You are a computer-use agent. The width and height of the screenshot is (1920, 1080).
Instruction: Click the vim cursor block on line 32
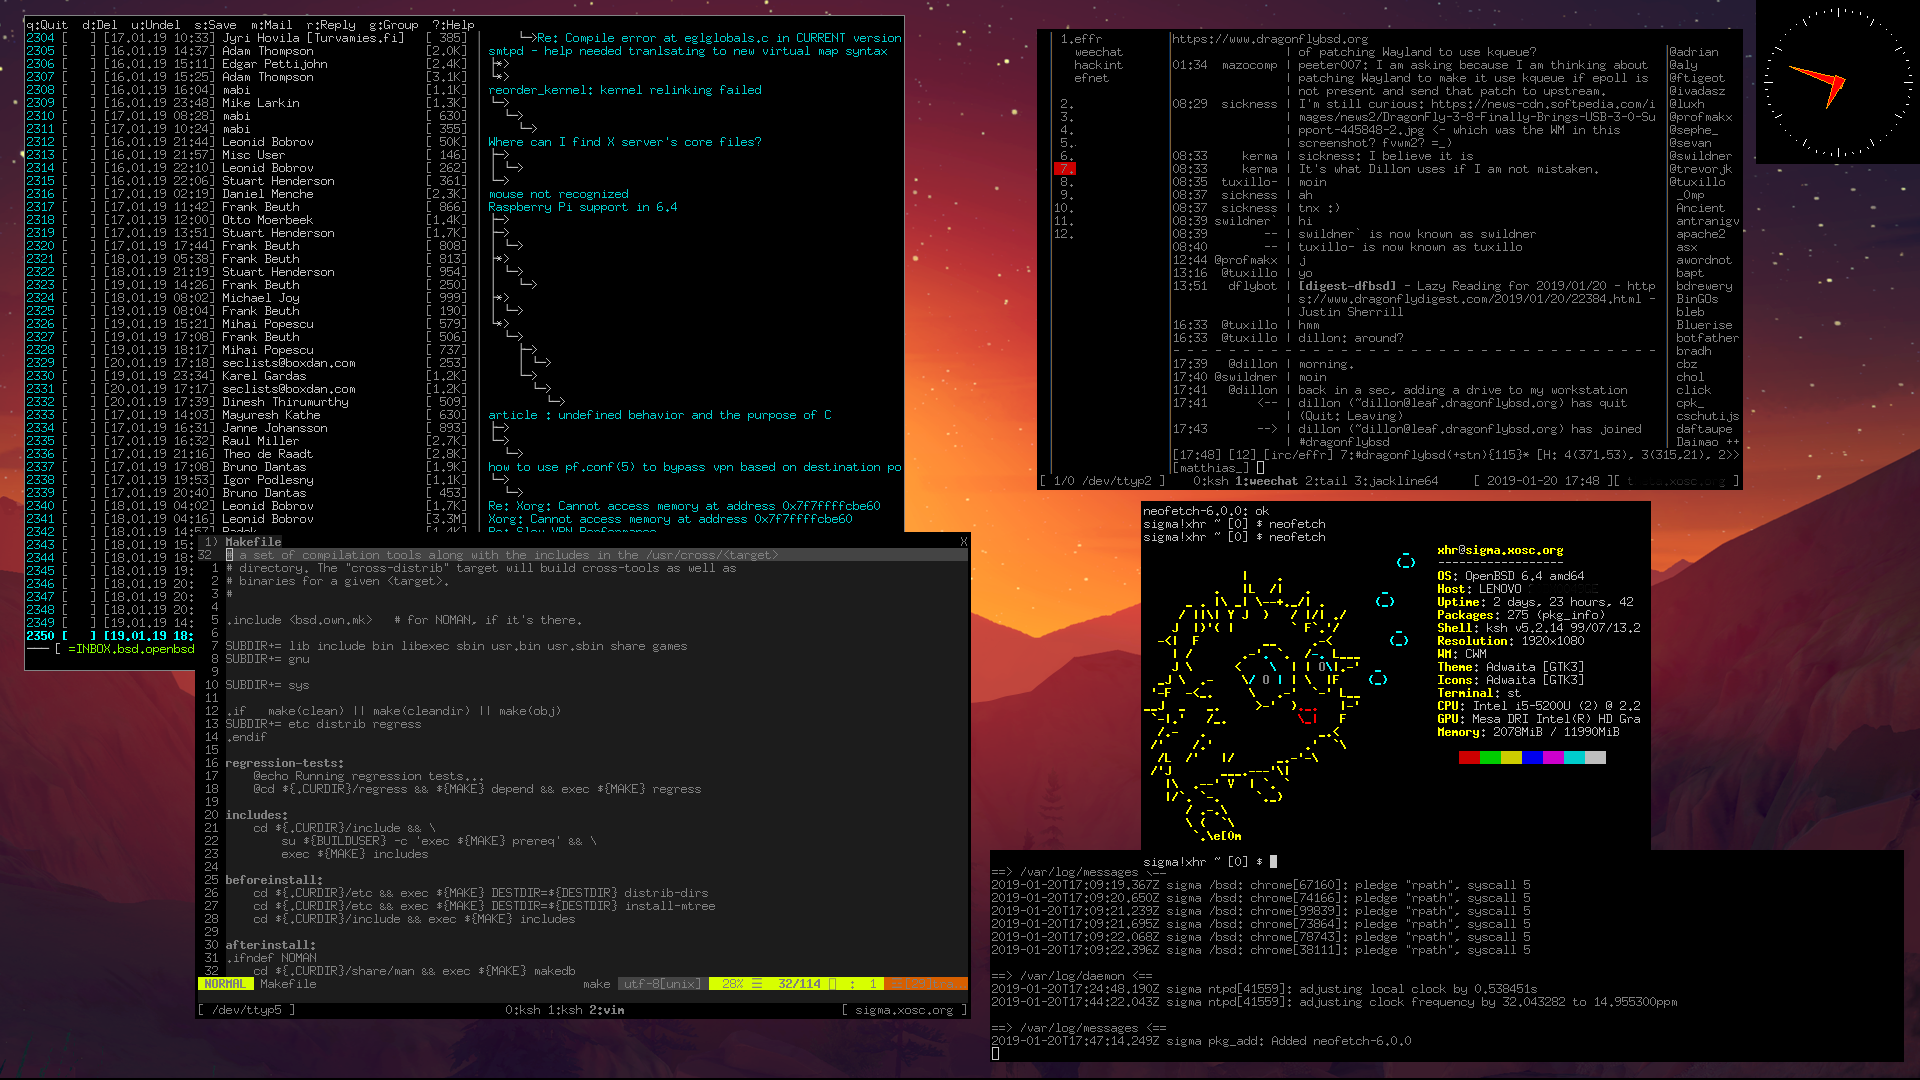[230, 555]
